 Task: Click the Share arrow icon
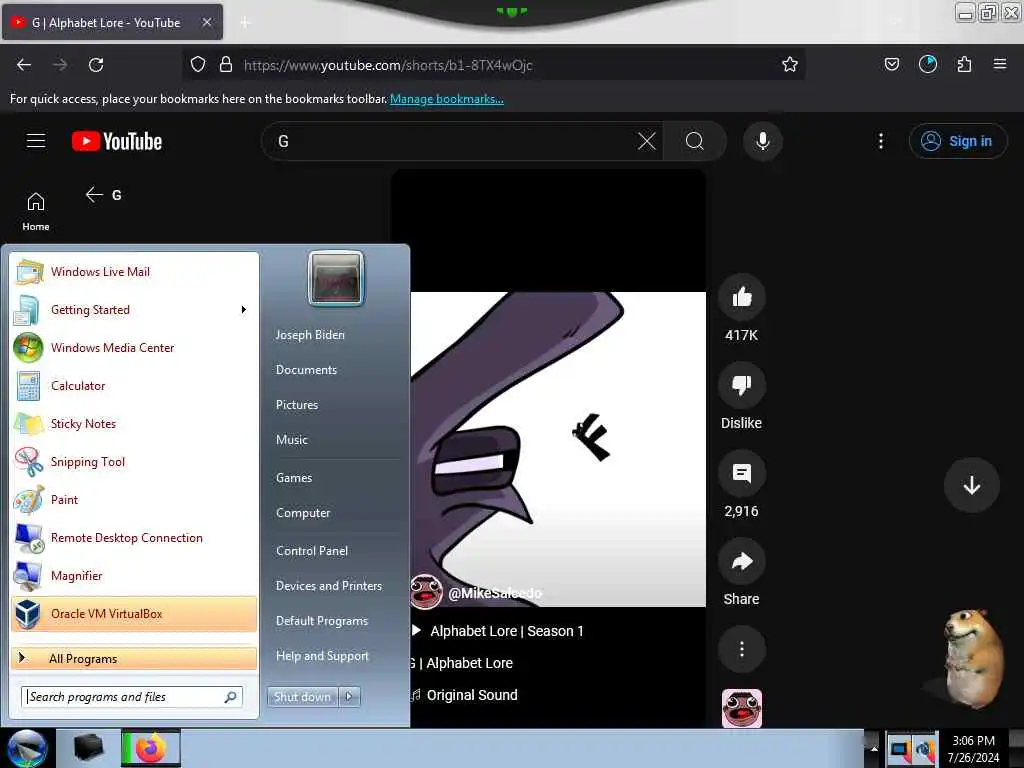click(741, 562)
